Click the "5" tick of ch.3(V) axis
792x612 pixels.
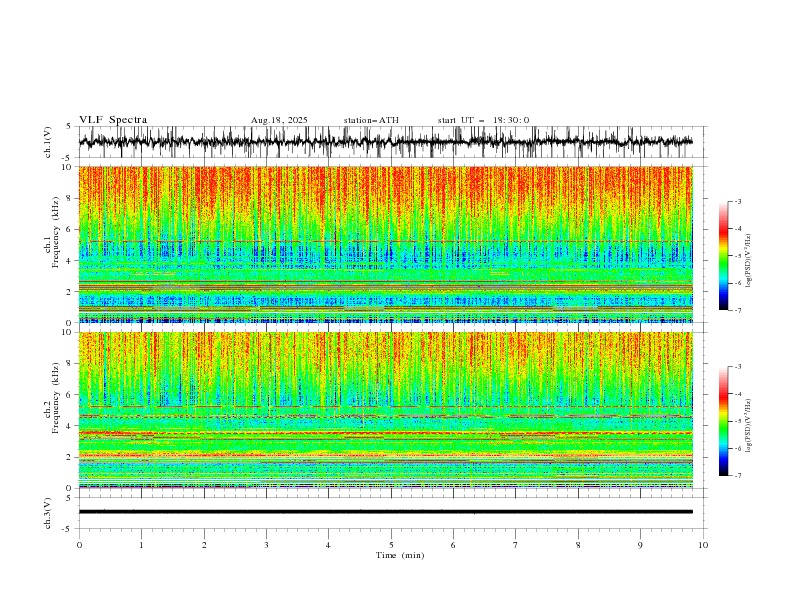pos(70,498)
